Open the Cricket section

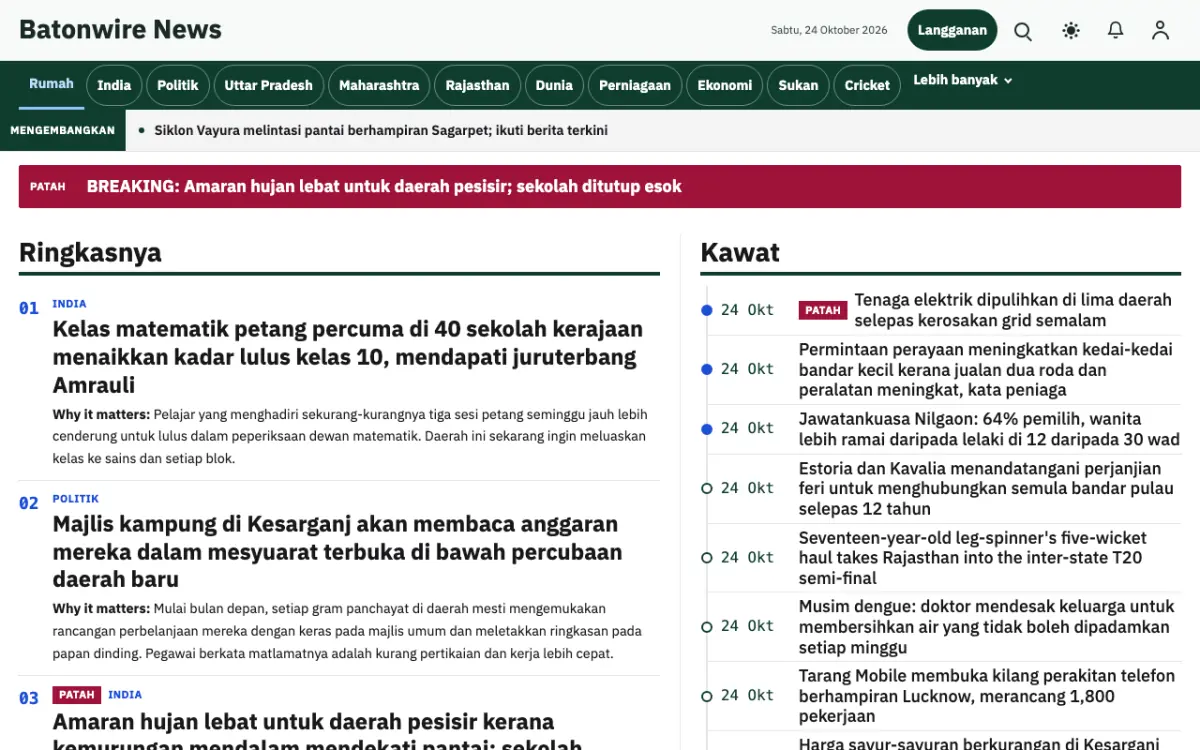tap(867, 85)
